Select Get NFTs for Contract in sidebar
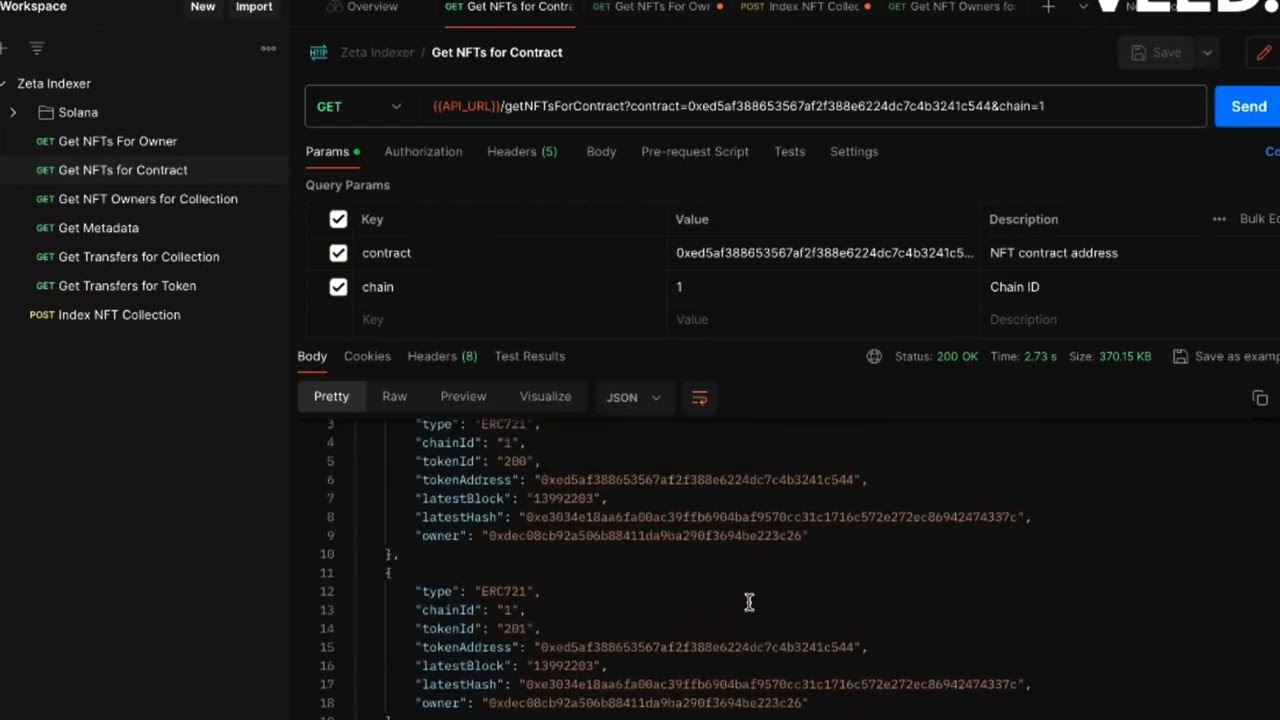This screenshot has width=1280, height=720. [122, 170]
